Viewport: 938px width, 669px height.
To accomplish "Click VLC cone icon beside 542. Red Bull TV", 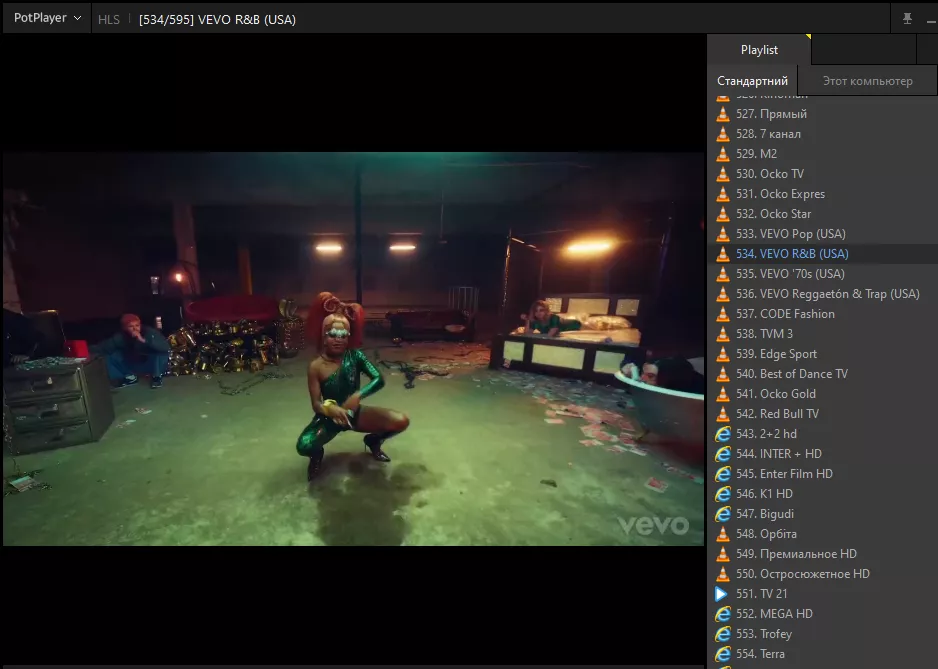I will pyautogui.click(x=723, y=413).
